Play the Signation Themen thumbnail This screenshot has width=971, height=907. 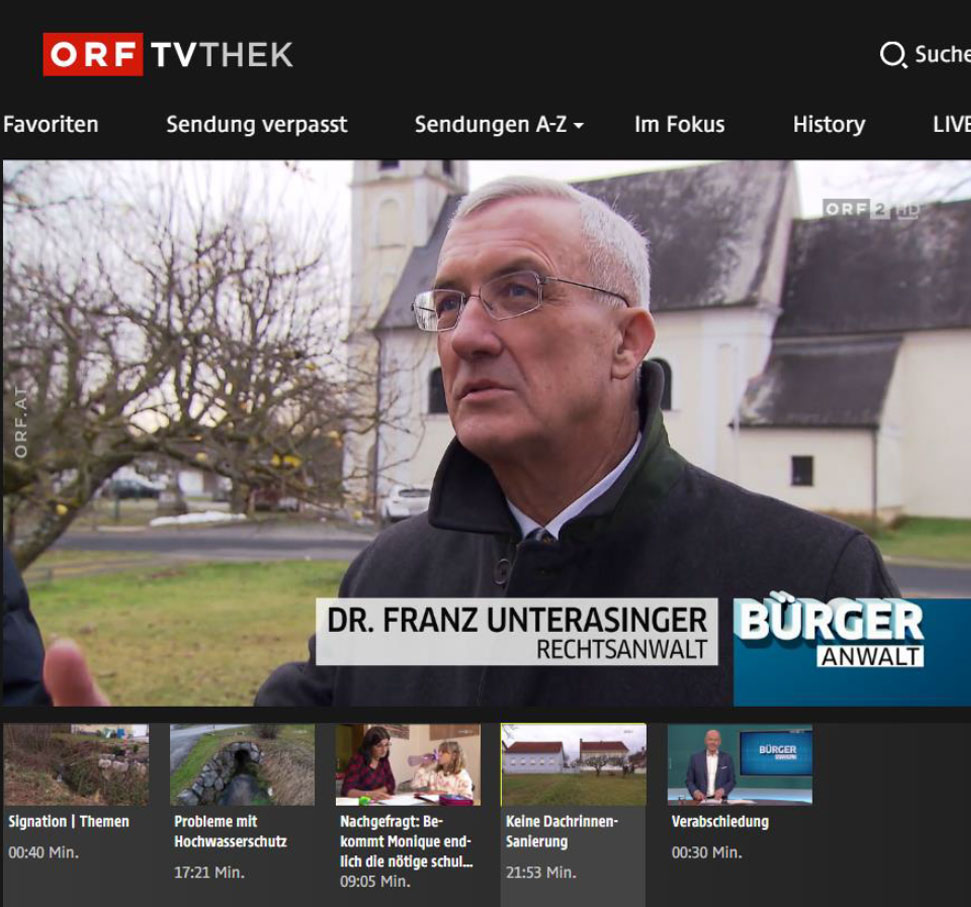[x=76, y=764]
